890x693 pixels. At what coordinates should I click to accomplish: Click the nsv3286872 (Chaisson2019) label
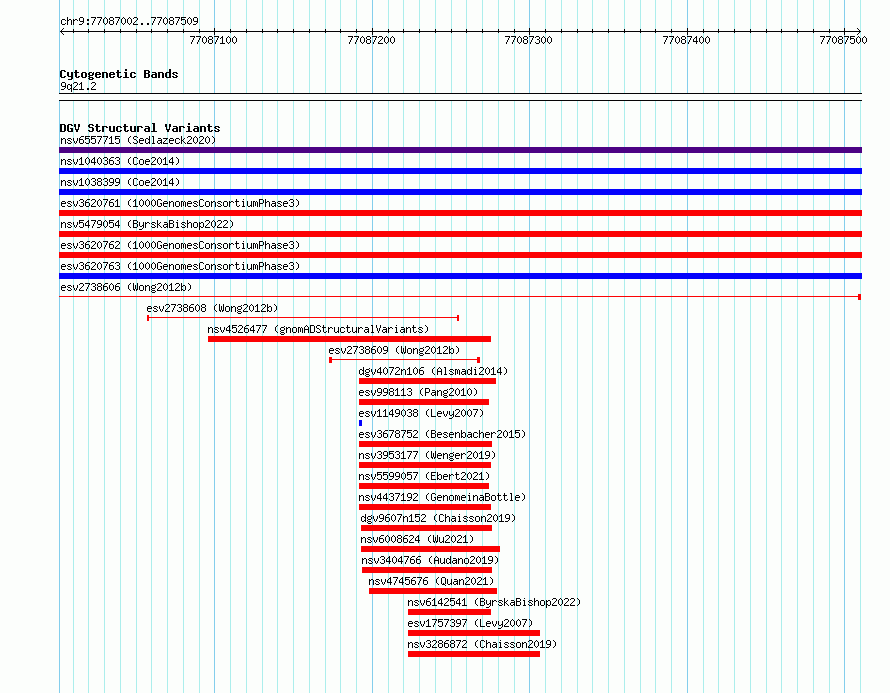[x=482, y=644]
